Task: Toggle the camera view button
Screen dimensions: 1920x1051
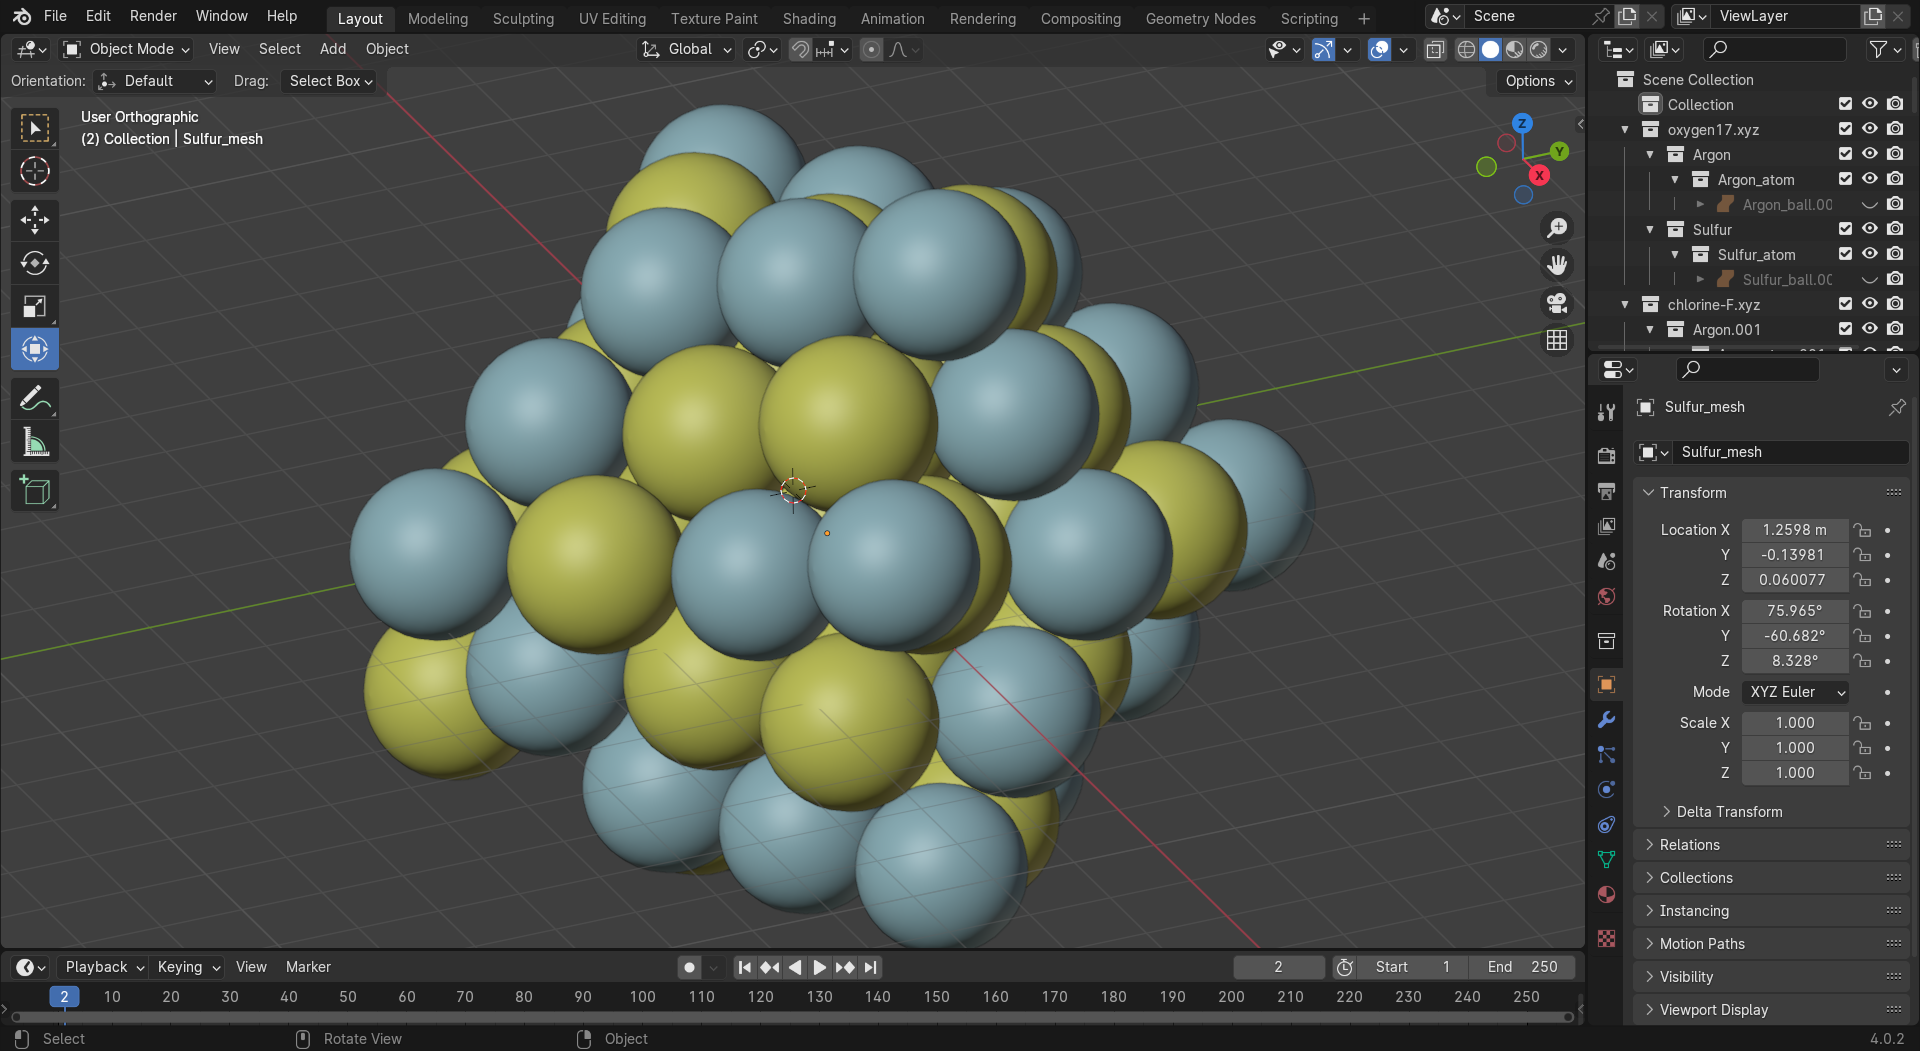Action: click(x=1557, y=303)
